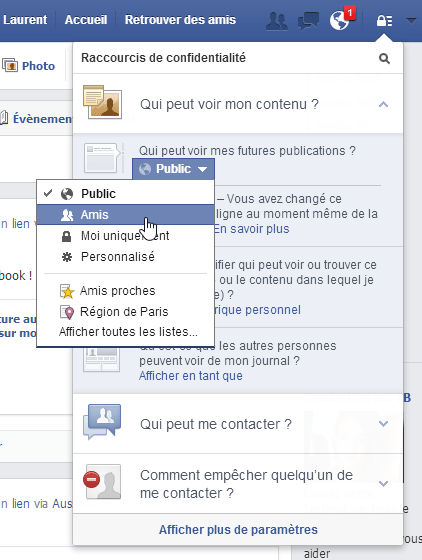
Task: Click the gear icon beside Personnalisé
Action: pyautogui.click(x=67, y=257)
